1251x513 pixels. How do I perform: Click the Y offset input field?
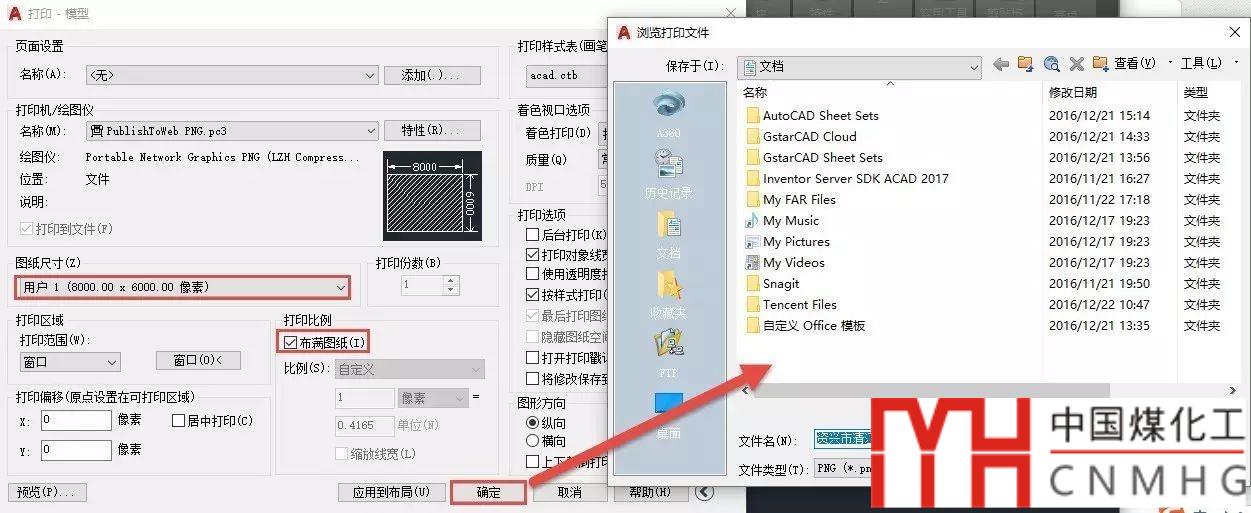click(76, 451)
